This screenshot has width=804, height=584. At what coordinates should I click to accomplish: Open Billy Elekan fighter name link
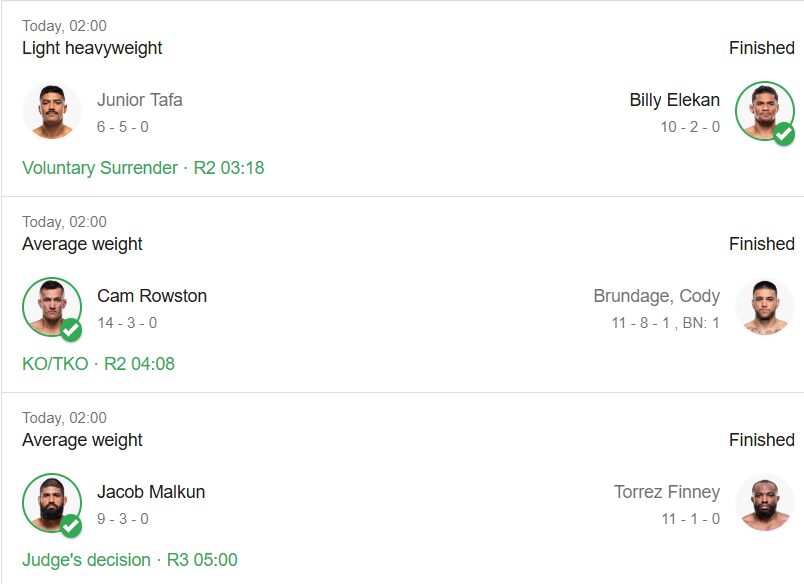point(674,100)
